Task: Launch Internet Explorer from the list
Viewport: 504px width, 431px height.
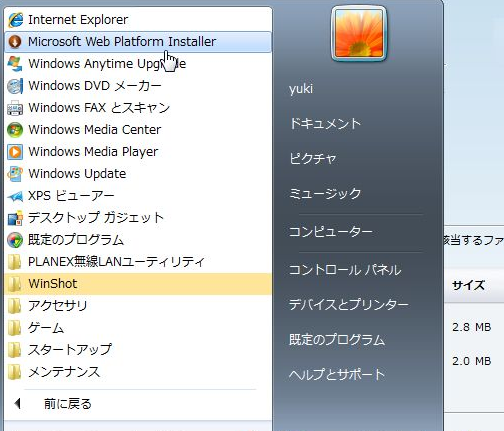Action: click(138, 20)
